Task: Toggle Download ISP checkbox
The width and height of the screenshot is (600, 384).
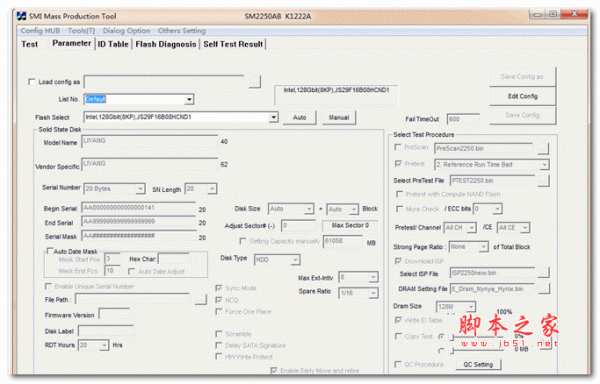Action: pos(398,261)
